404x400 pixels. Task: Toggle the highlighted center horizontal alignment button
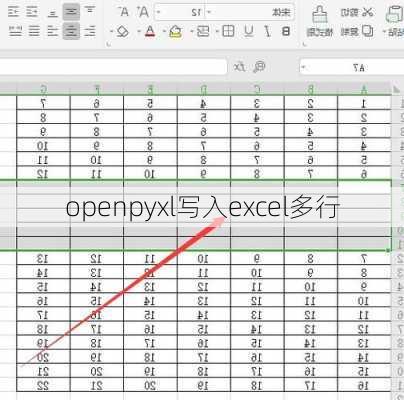tap(71, 31)
